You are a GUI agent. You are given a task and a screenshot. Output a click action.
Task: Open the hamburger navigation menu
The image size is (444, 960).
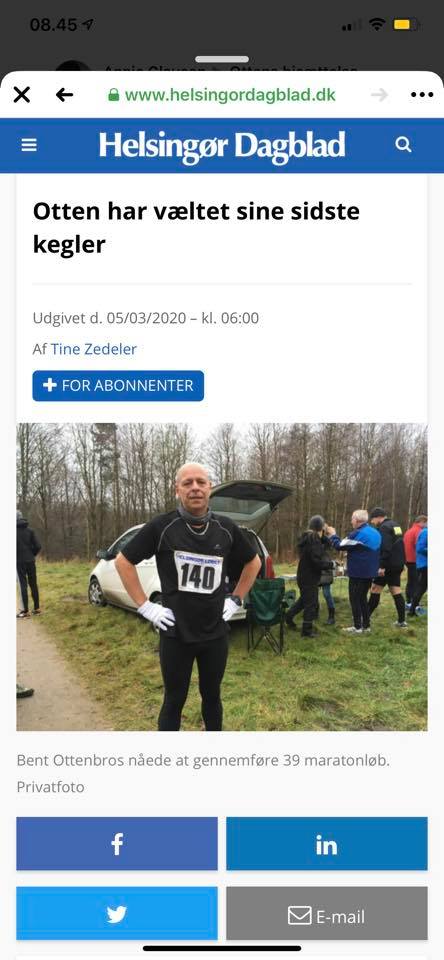(x=29, y=145)
